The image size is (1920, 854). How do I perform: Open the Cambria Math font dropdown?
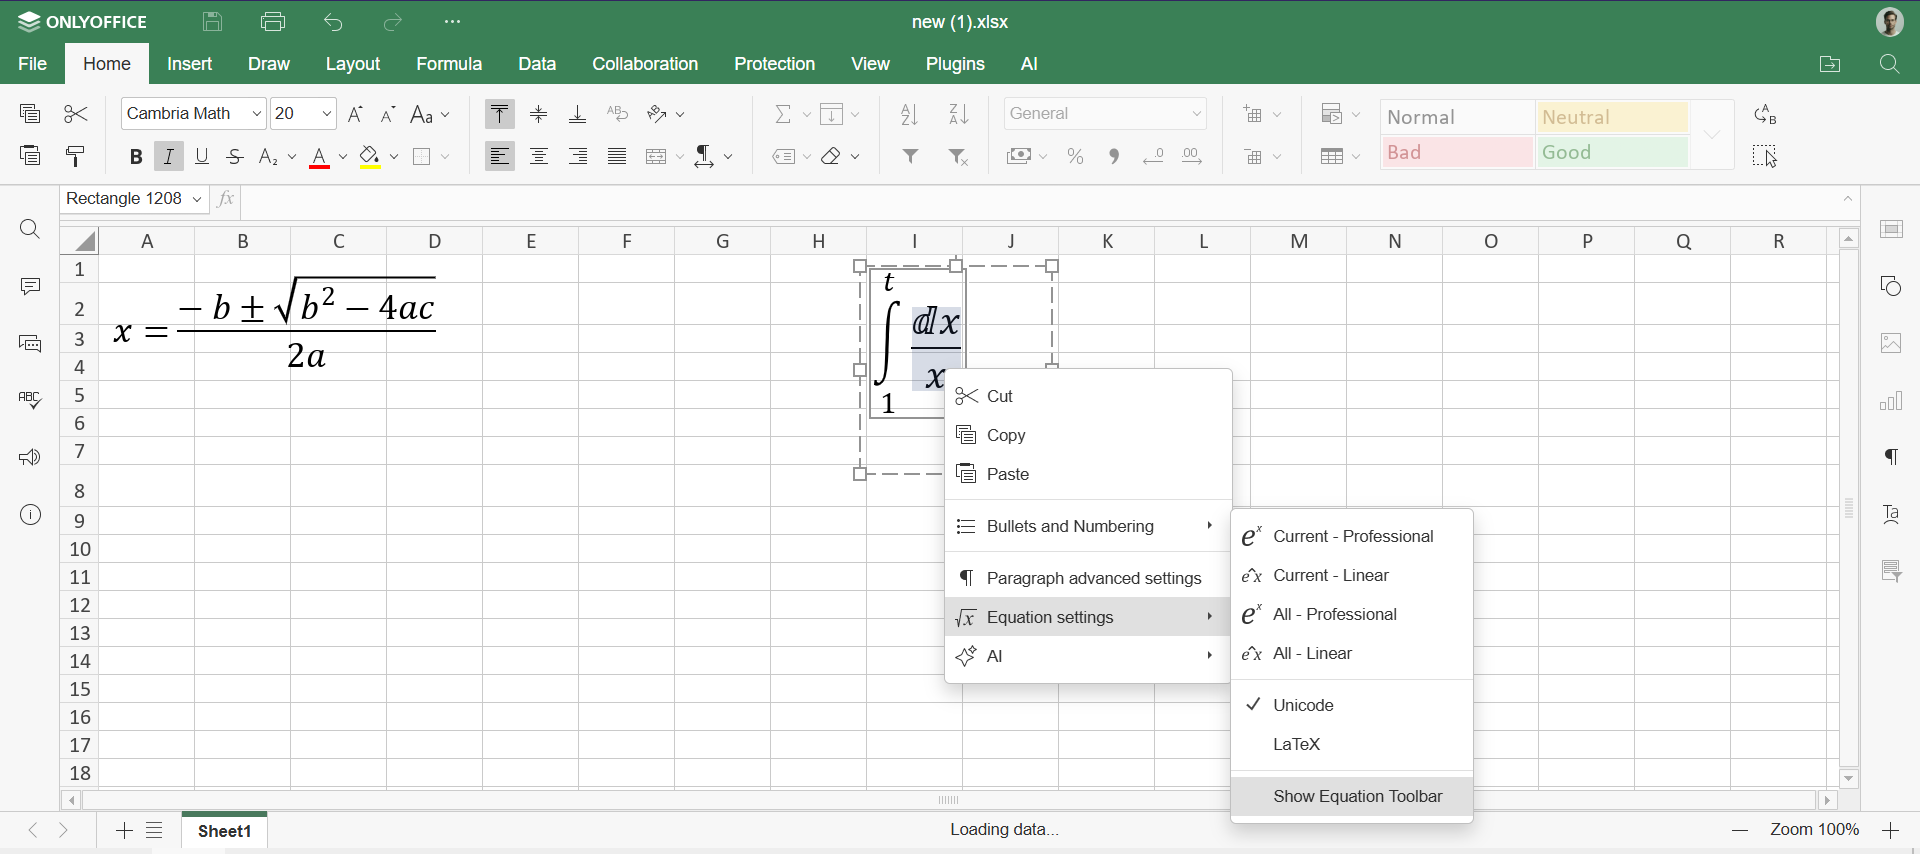[256, 114]
